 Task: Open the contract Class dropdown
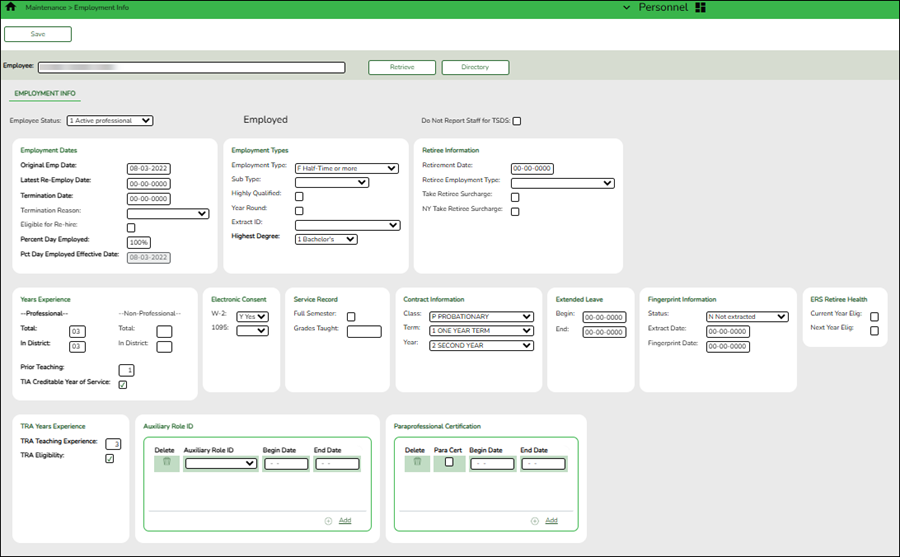tap(482, 316)
